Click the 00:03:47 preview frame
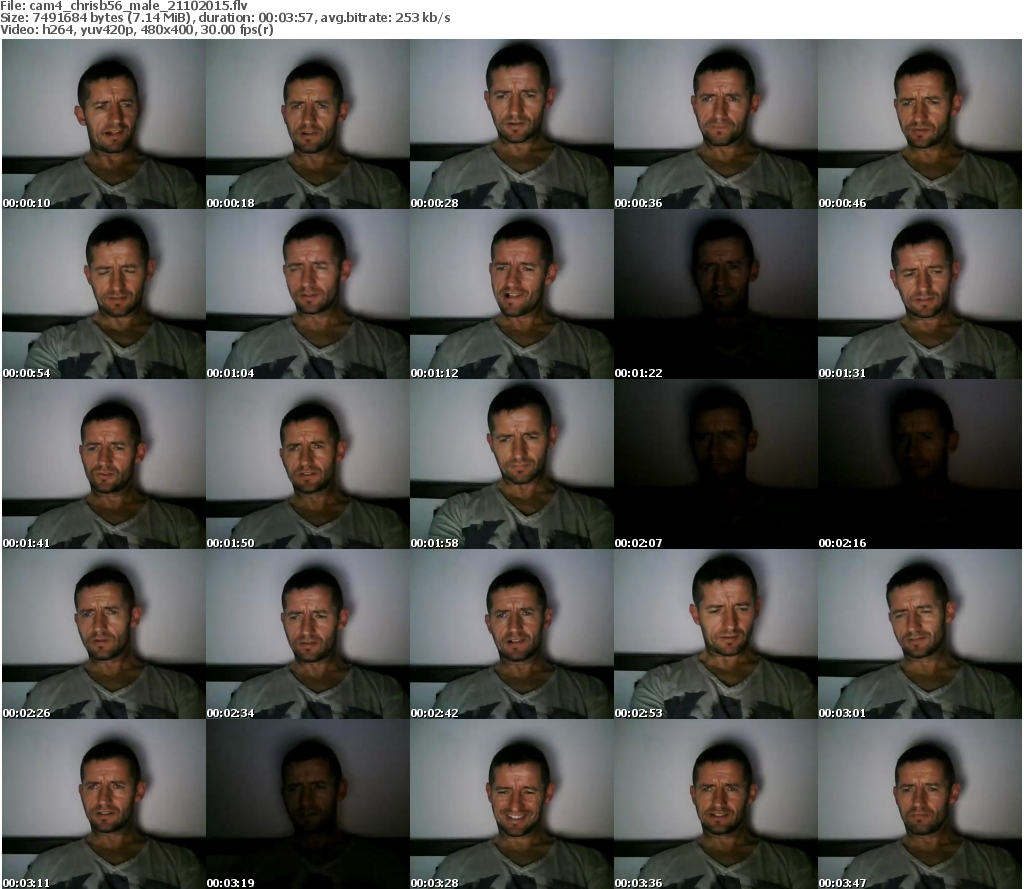The width and height of the screenshot is (1024, 889). pos(920,803)
